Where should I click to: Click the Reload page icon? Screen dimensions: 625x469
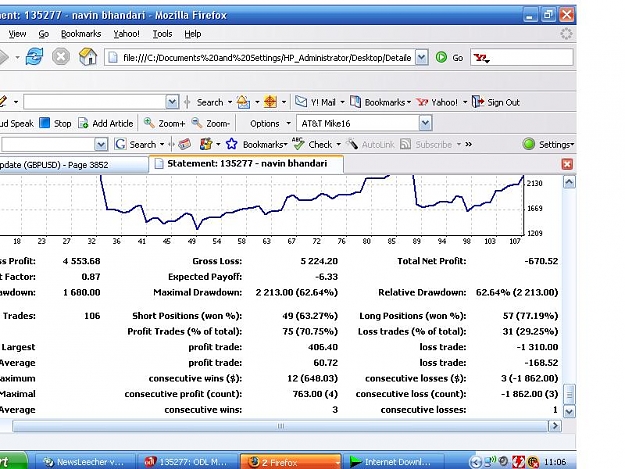34,57
